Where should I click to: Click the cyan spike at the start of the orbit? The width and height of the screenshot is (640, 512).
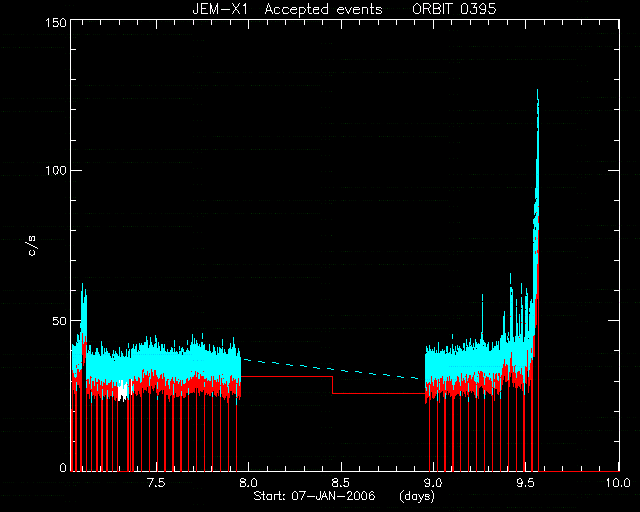point(83,302)
